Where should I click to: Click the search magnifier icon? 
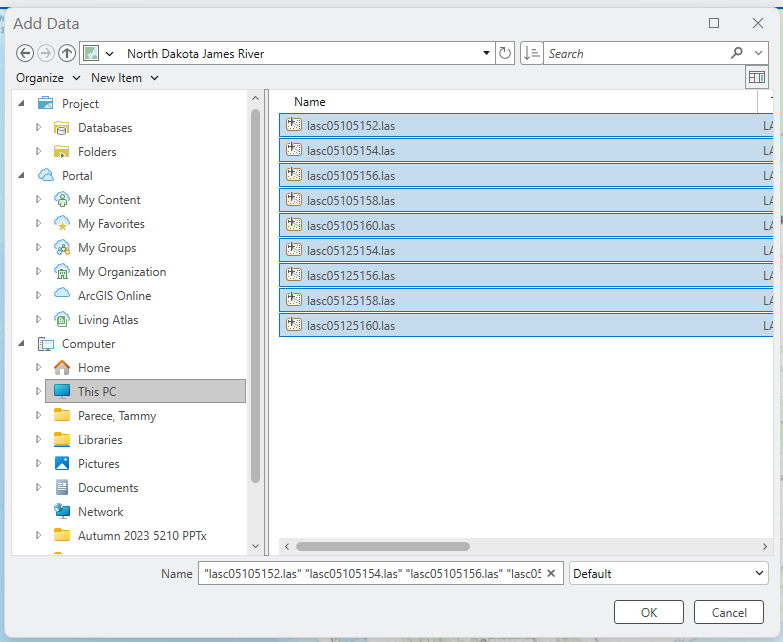[x=737, y=52]
